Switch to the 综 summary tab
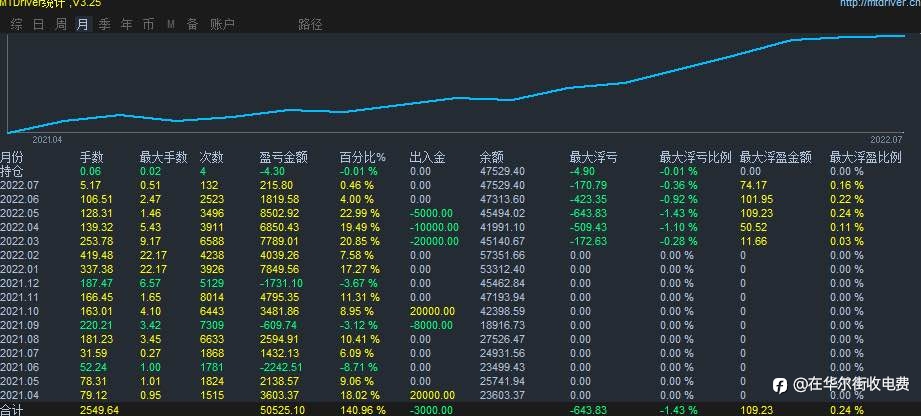Image resolution: width=921 pixels, height=416 pixels. [x=17, y=25]
